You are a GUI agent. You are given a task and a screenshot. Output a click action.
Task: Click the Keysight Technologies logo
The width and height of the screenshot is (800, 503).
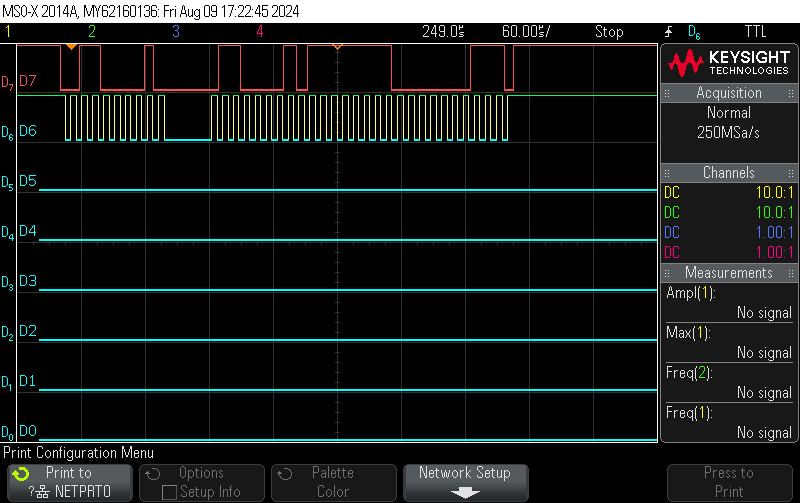(729, 63)
